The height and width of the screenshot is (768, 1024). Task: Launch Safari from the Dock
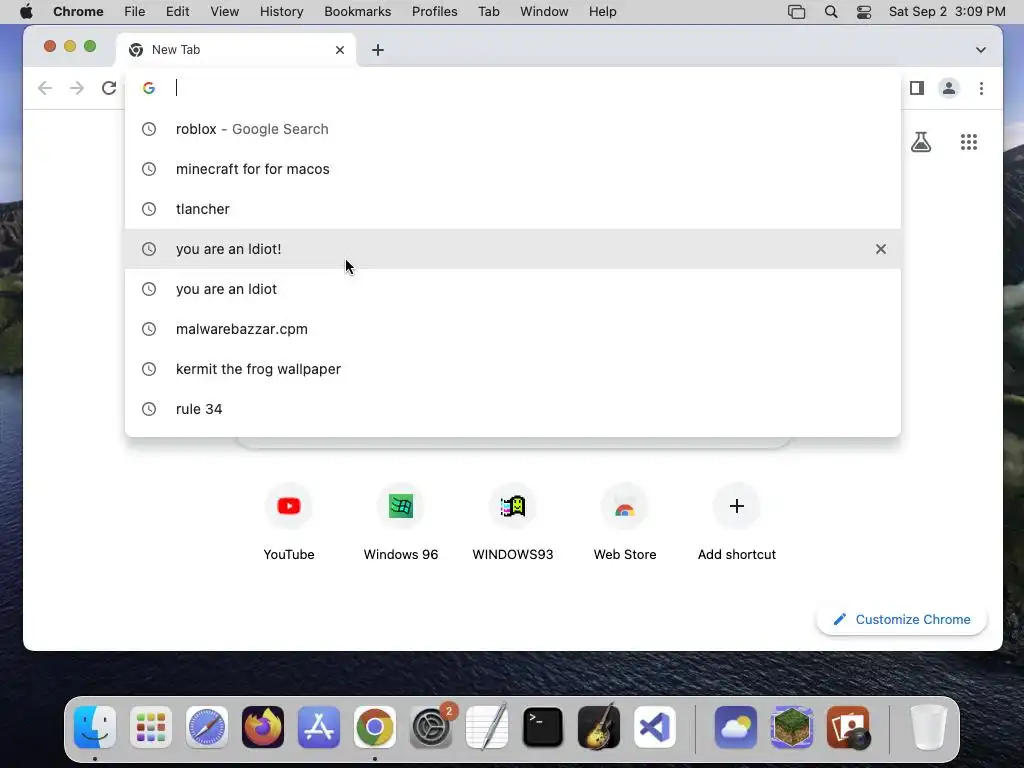(207, 727)
